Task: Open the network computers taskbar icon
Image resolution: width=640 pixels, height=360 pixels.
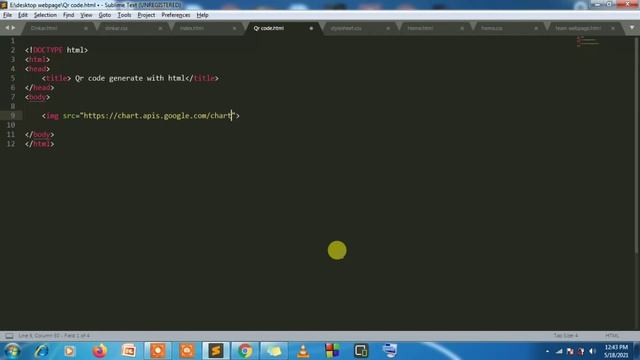Action: (390, 351)
